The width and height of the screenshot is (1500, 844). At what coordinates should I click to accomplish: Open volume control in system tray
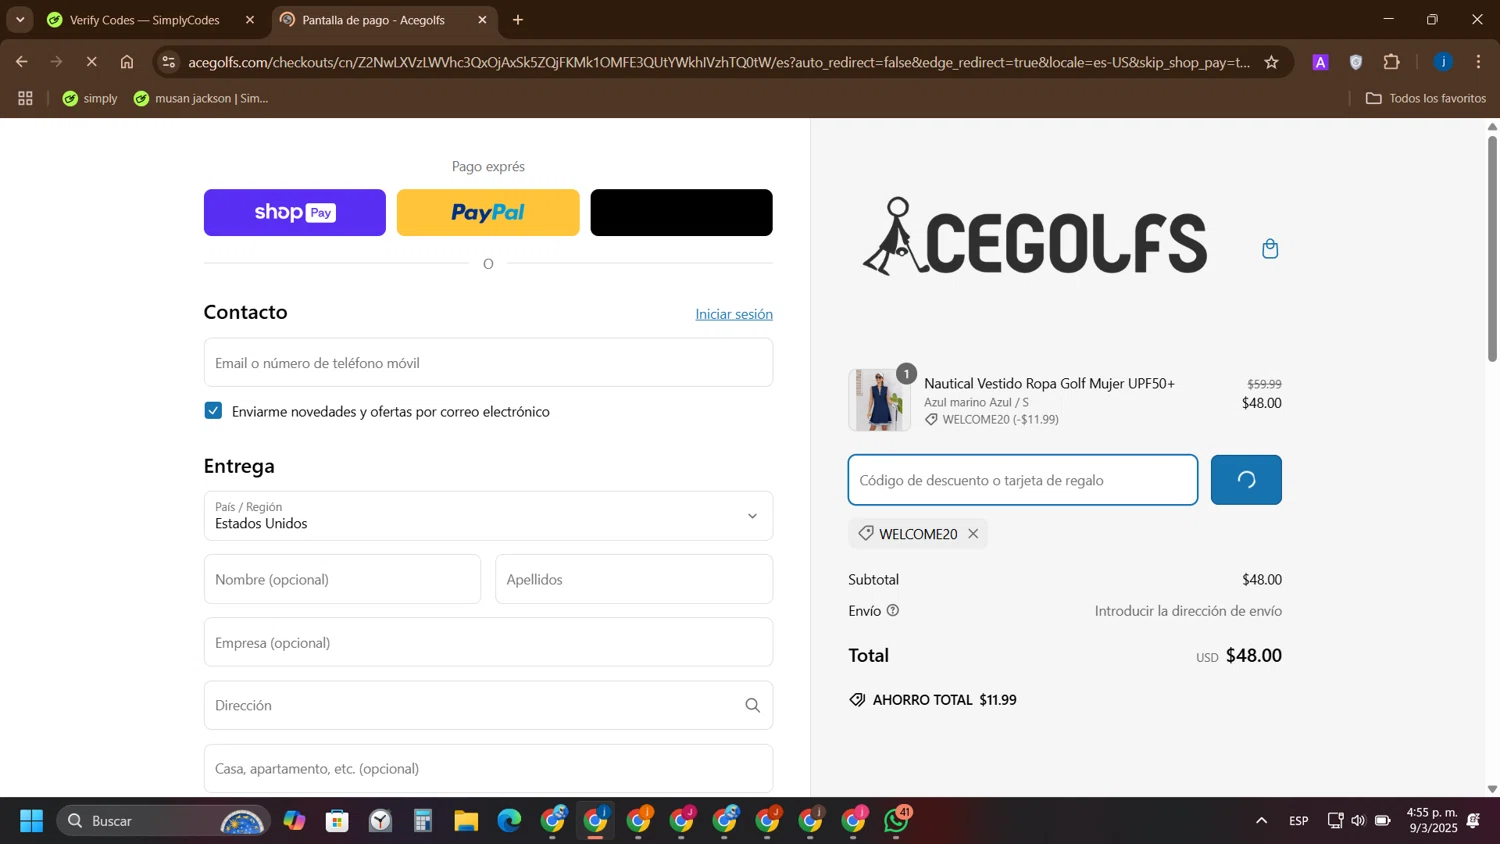[x=1358, y=821]
